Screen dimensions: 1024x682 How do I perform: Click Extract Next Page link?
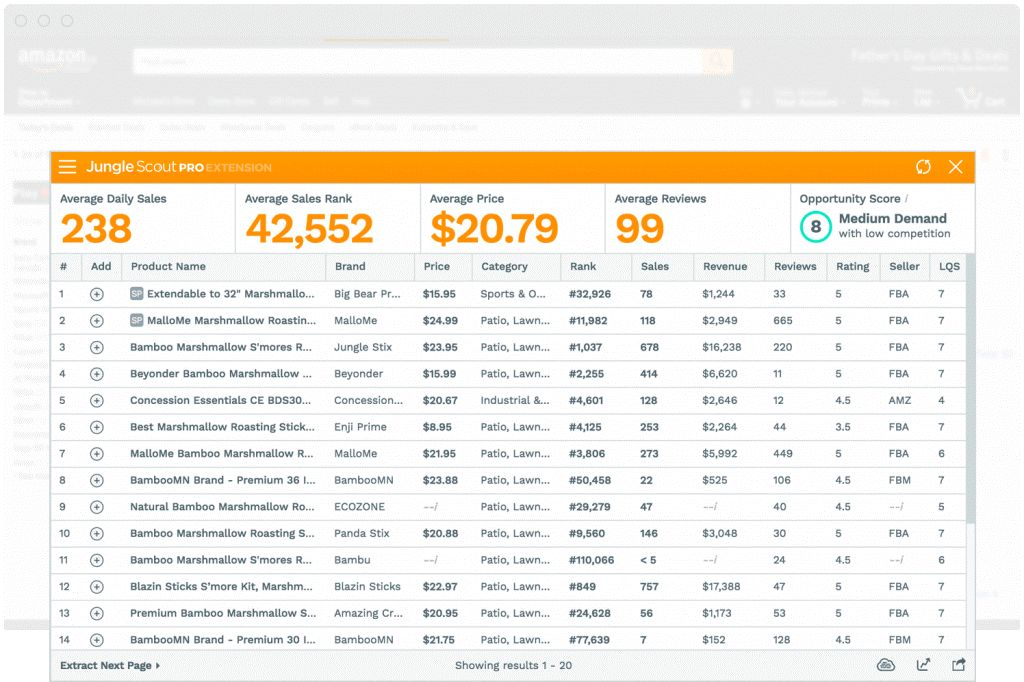coord(110,665)
